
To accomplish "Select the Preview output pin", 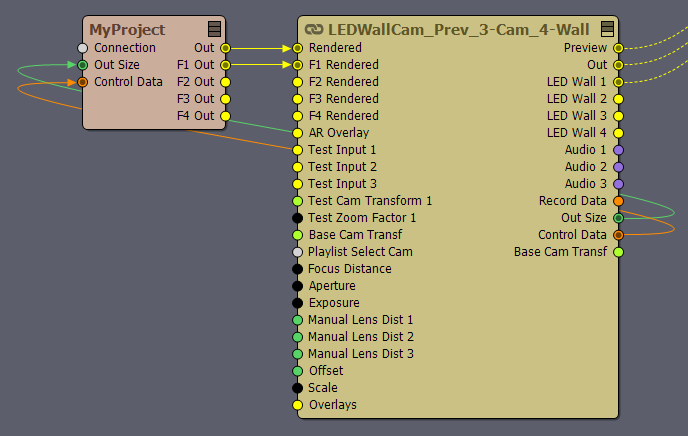I will tap(618, 48).
